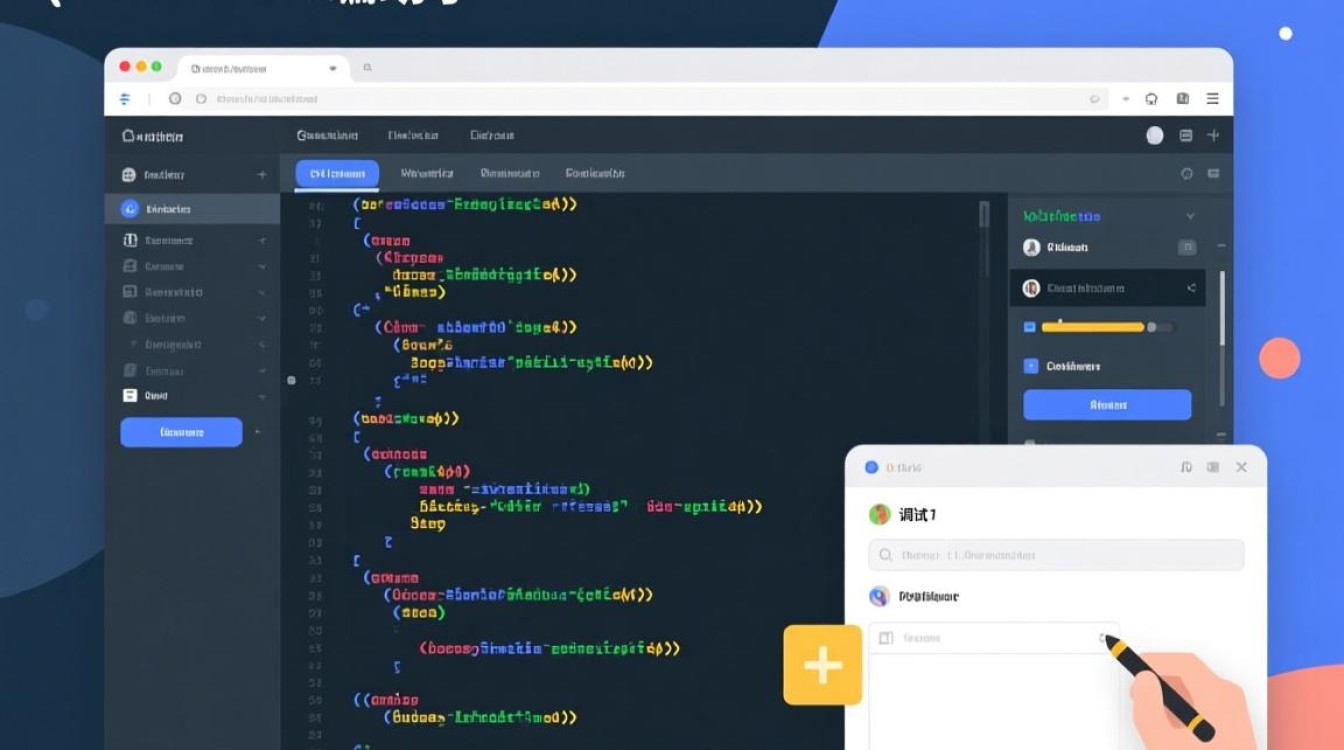Click the magnifier icon right of the browser tab
This screenshot has height=750, width=1344.
tap(367, 68)
